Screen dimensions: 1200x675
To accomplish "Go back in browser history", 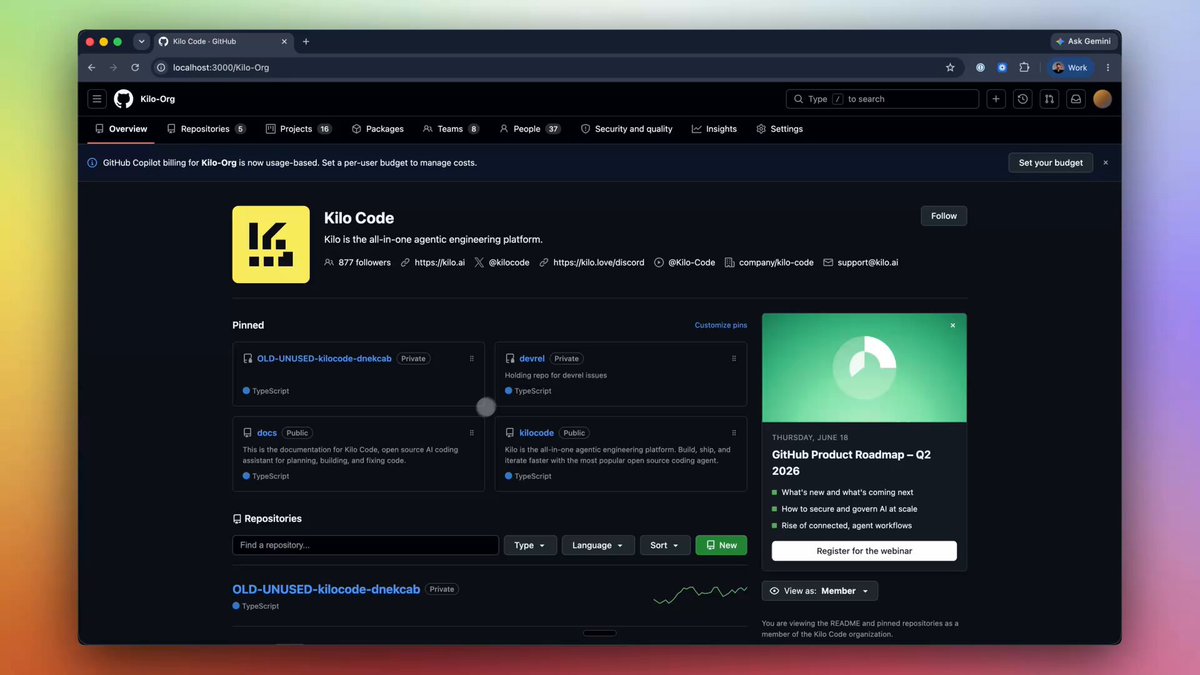I will [x=92, y=68].
